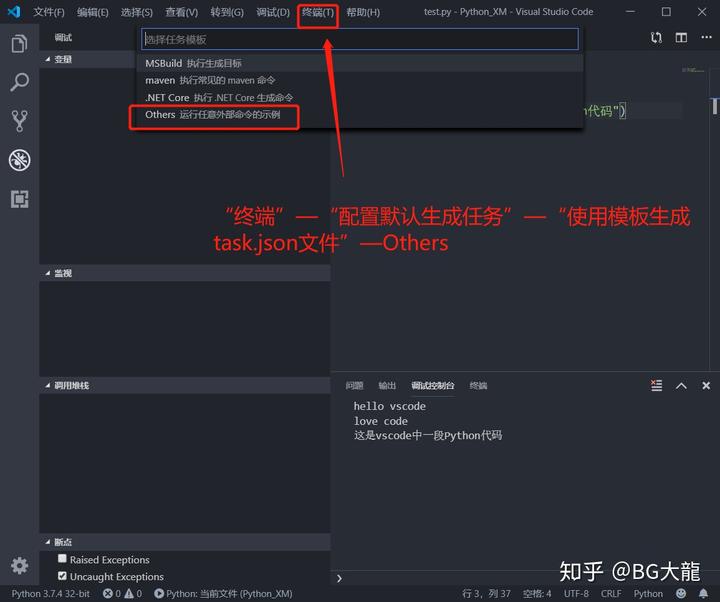Click Python 3.7.4 32-bit interpreter selector
The image size is (720, 602).
click(51, 593)
